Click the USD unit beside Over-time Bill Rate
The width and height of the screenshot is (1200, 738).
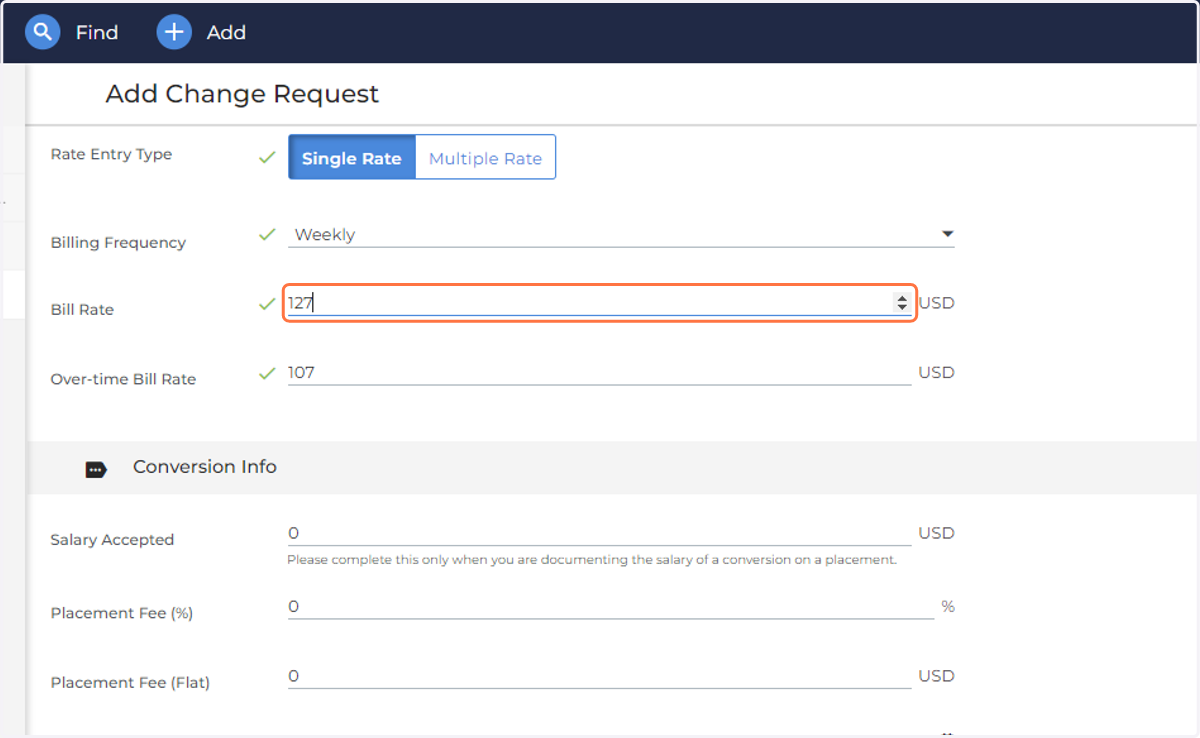(x=937, y=372)
